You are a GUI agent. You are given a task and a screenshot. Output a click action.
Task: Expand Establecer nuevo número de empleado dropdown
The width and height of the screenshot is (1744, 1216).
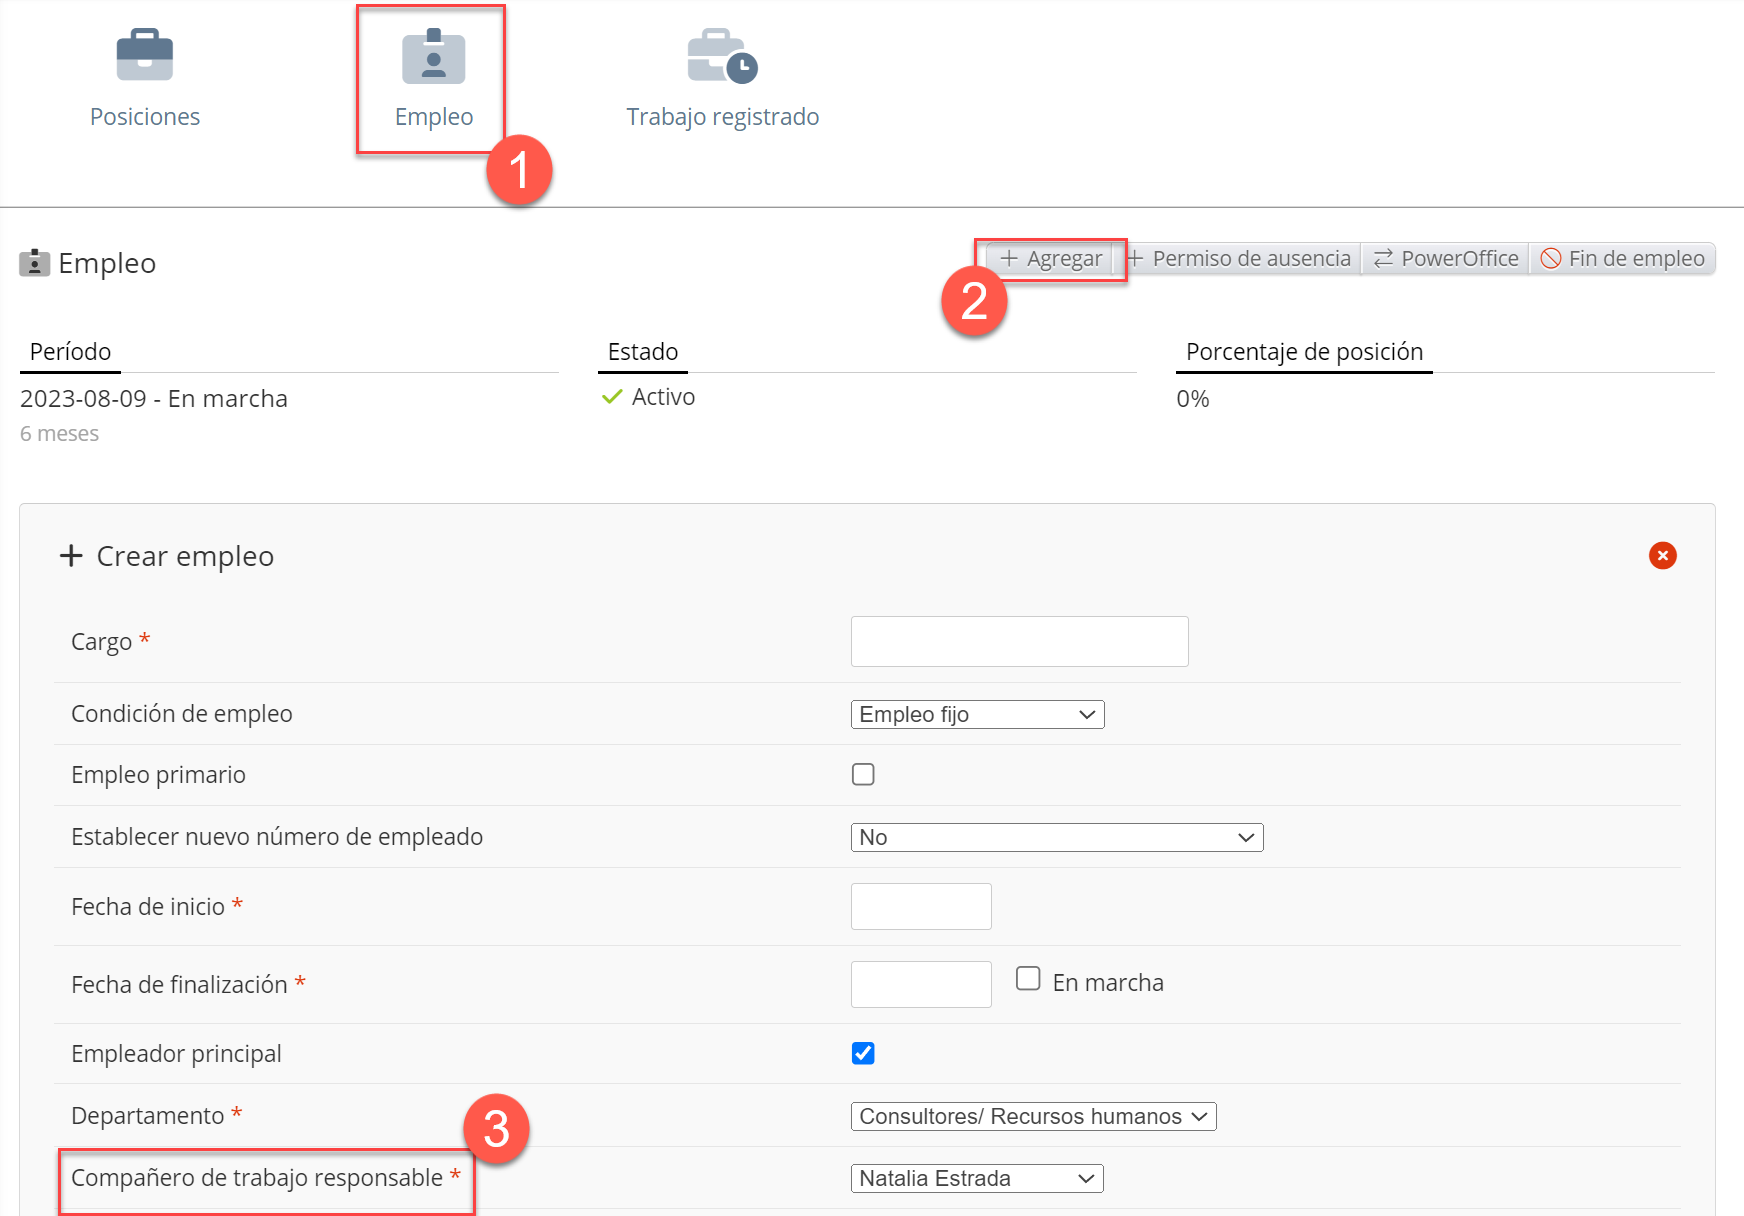(x=1056, y=838)
